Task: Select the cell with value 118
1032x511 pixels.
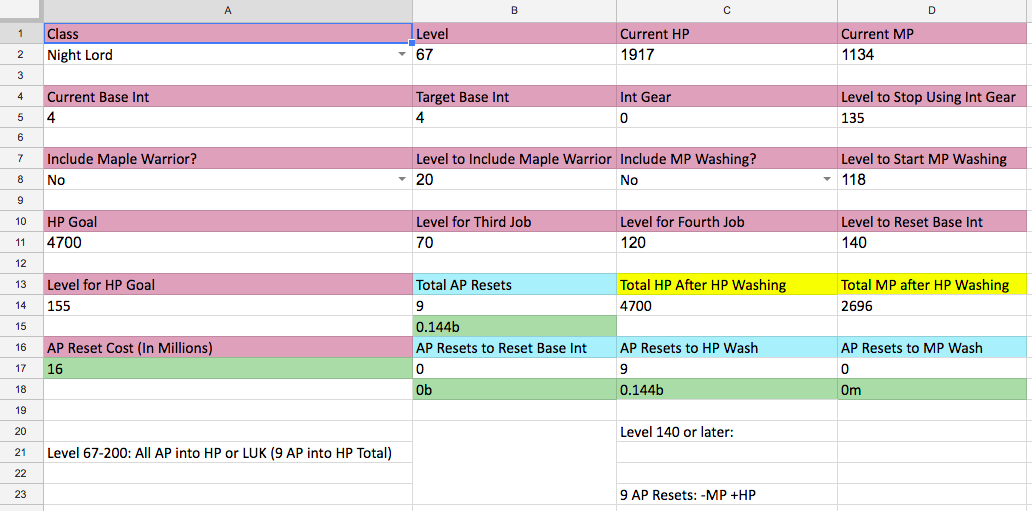Action: 932,180
